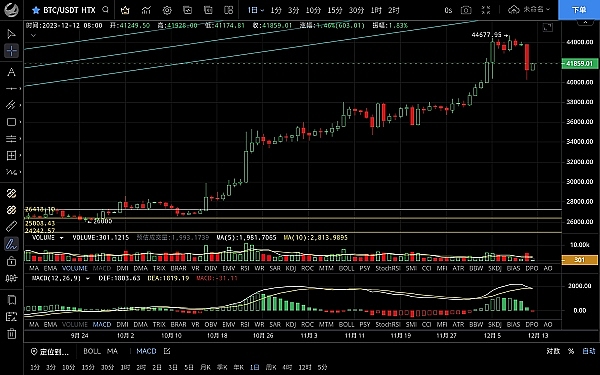Click the bookmark icon in left sidebar
Screen dimensions: 600x375
(11, 300)
